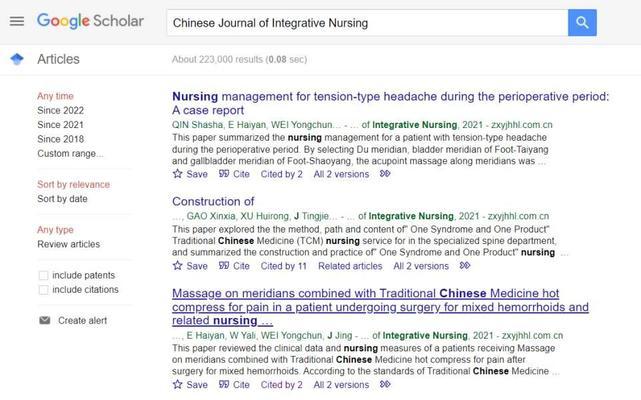Click star icon for tension-type headache result

pos(177,174)
